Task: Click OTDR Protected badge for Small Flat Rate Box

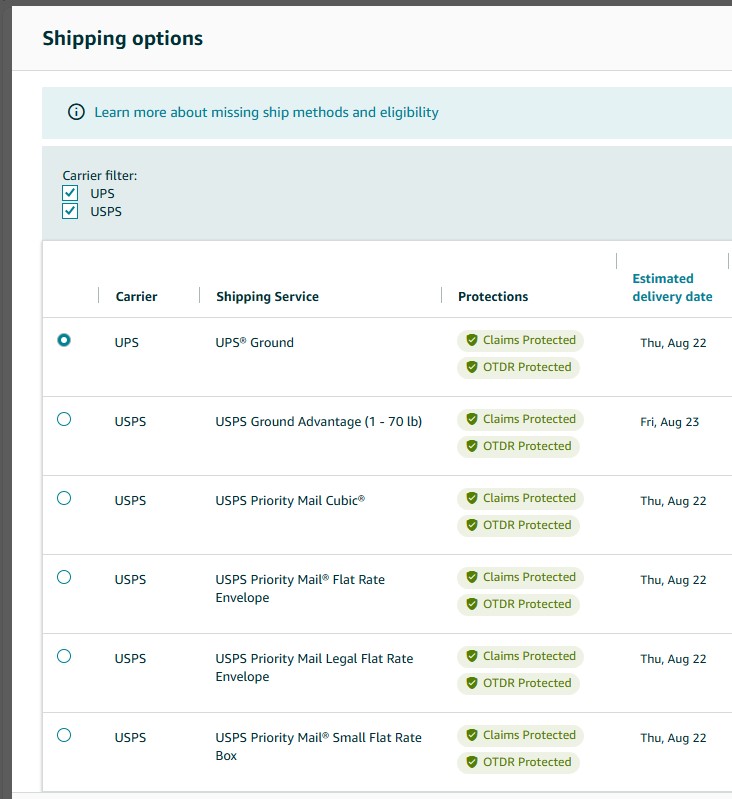Action: (518, 762)
